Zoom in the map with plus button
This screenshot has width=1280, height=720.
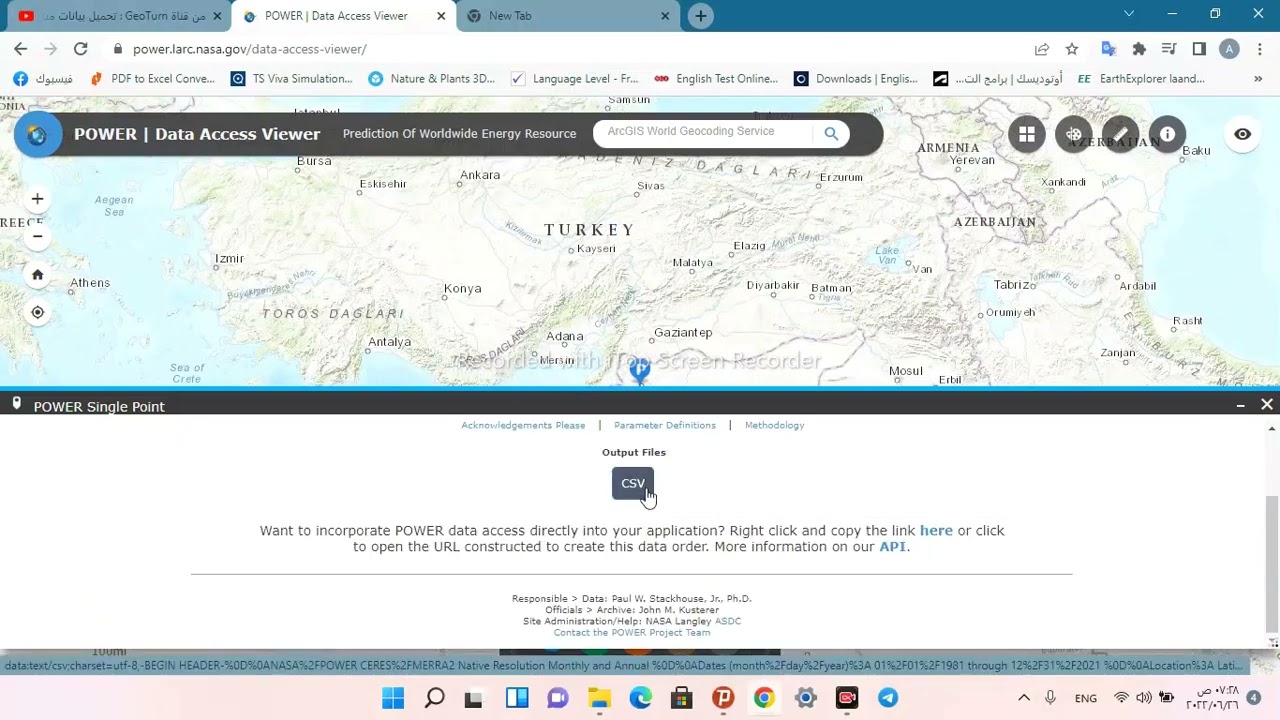(x=37, y=199)
